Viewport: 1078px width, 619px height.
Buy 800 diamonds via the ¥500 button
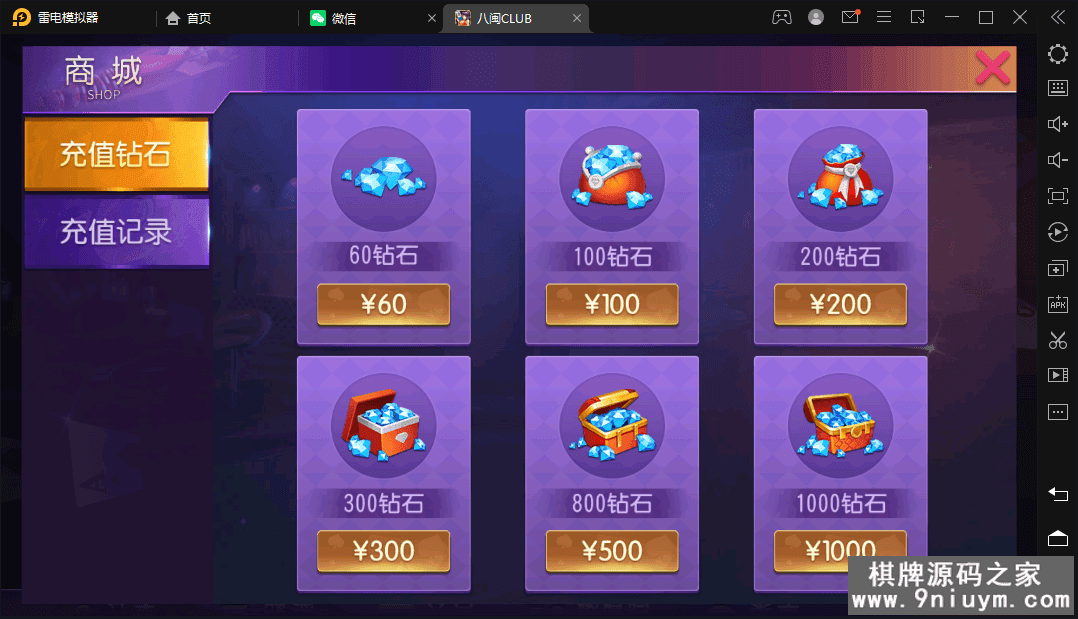pos(612,551)
